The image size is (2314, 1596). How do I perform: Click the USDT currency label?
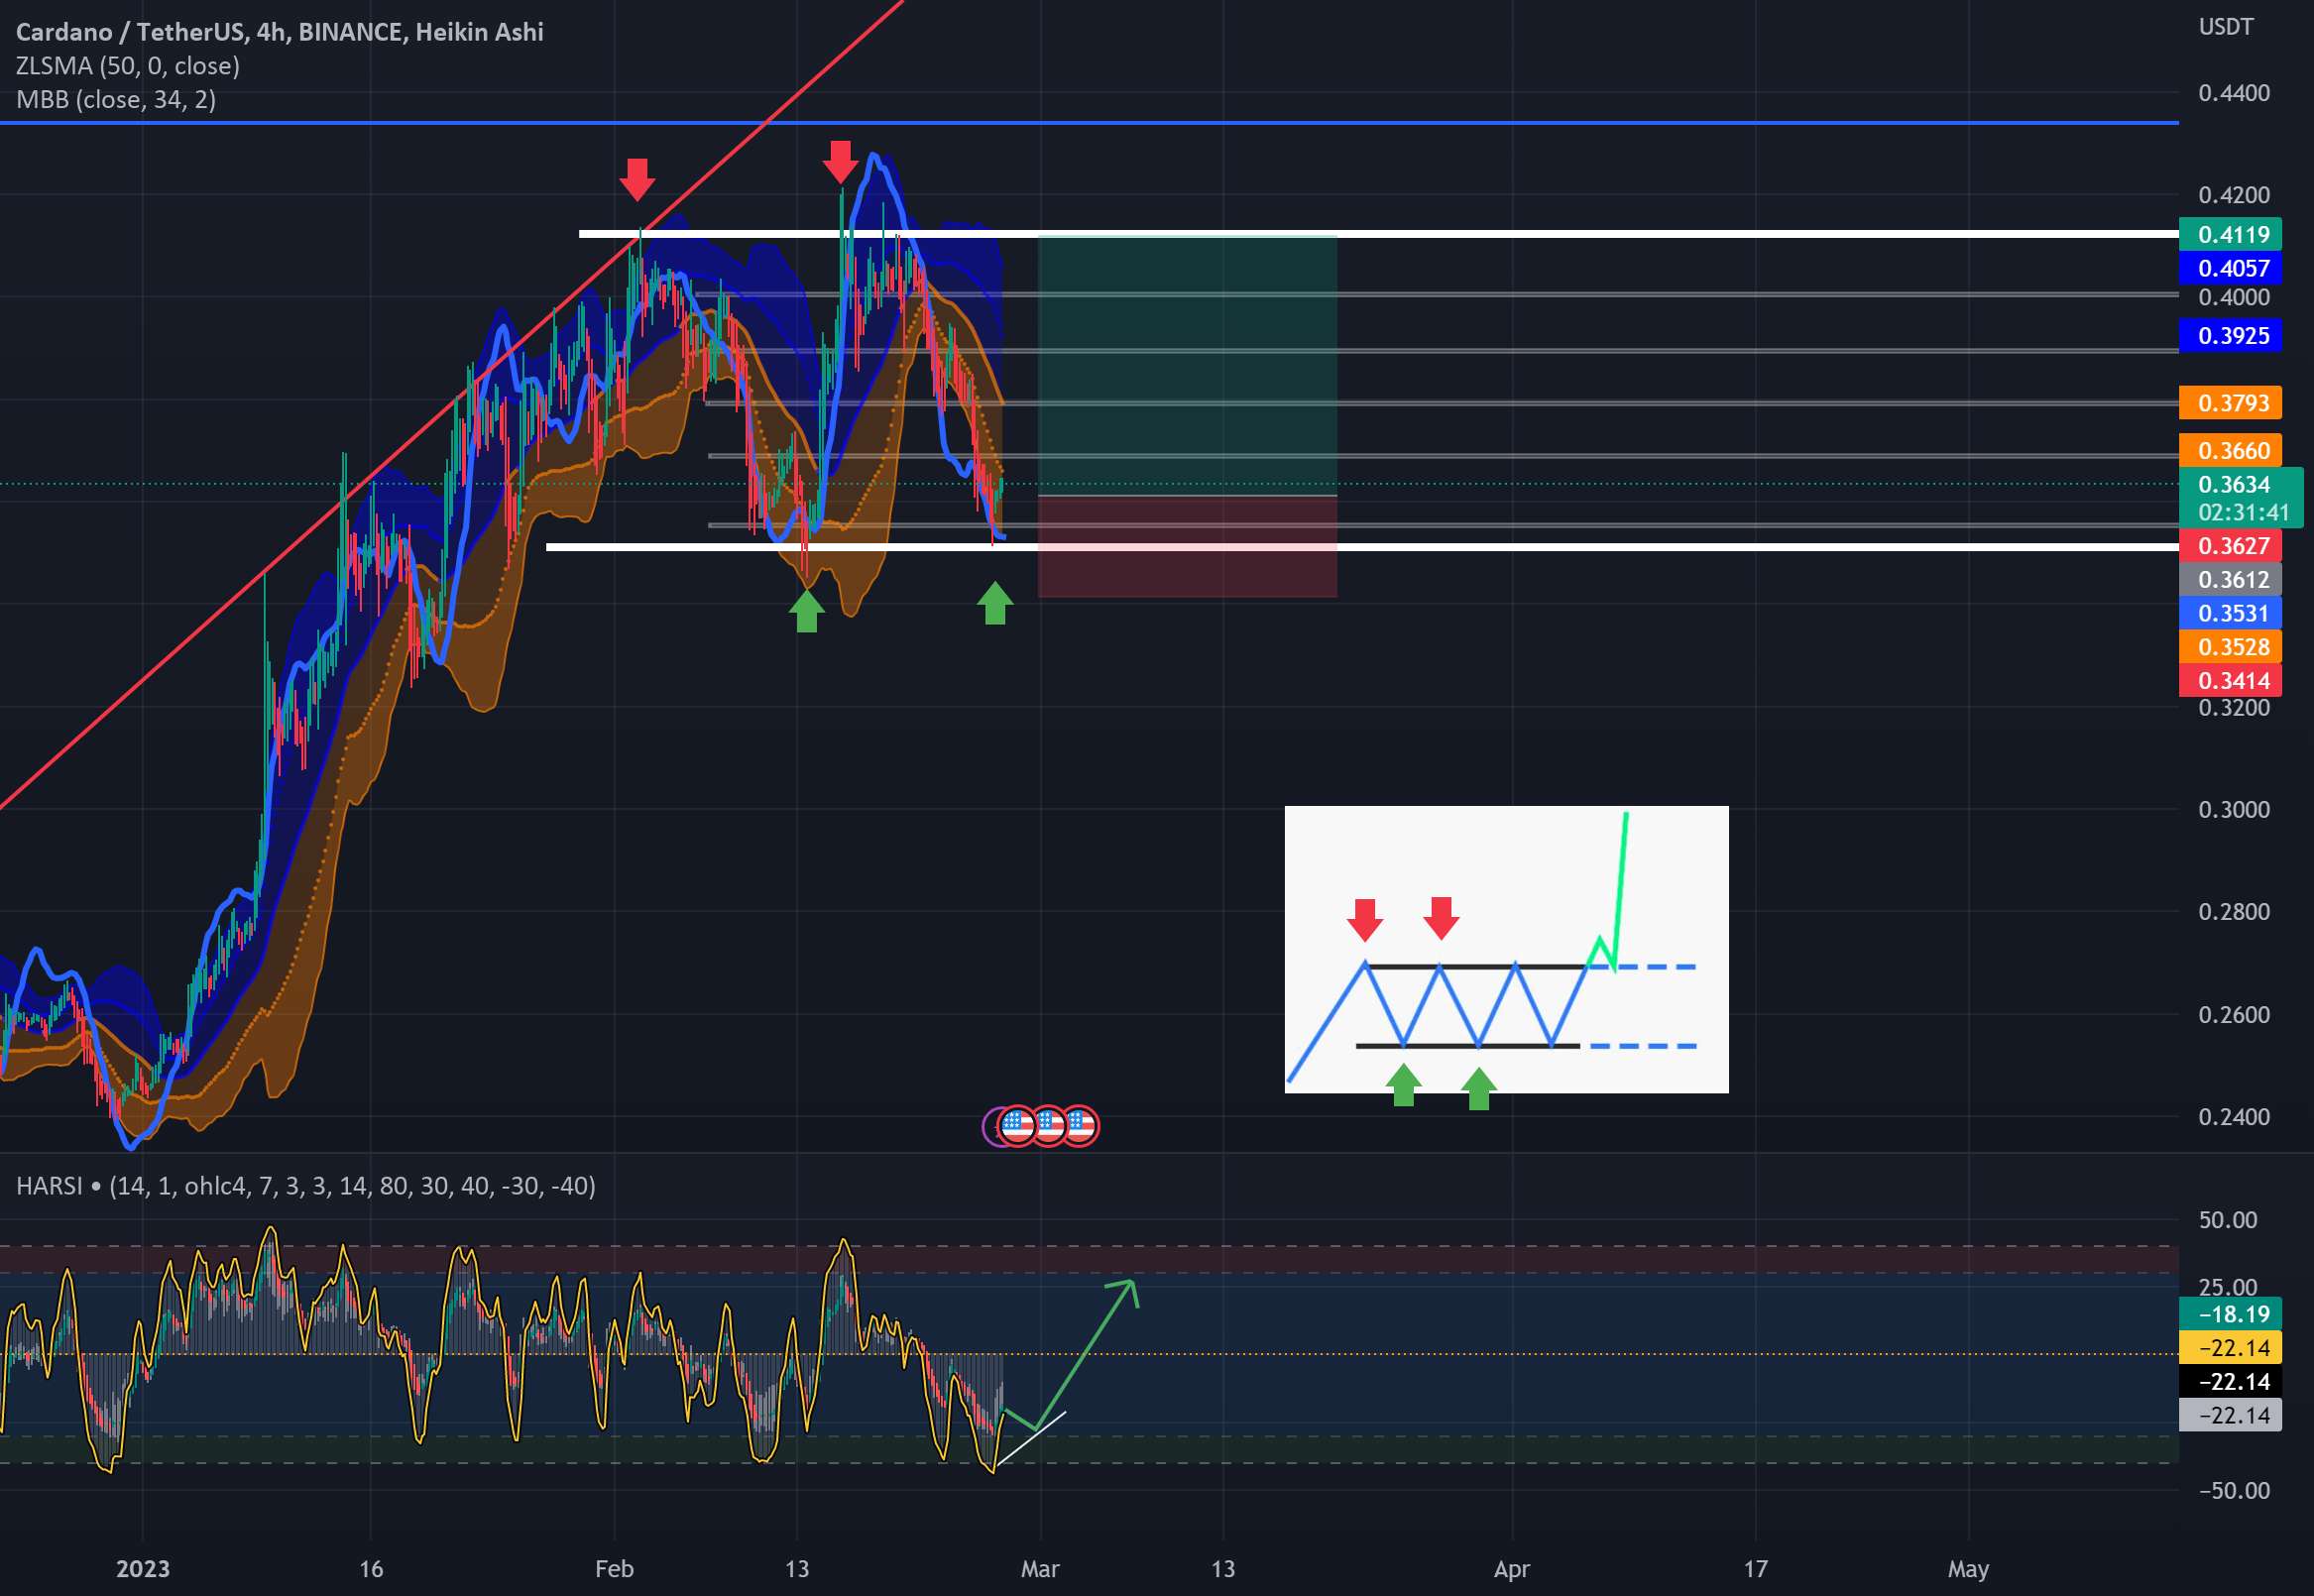coord(2226,27)
